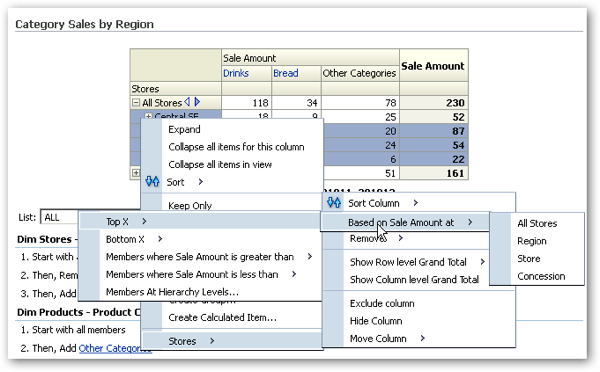The image size is (600, 372).
Task: Click the Other Categories value 78
Action: click(x=360, y=103)
